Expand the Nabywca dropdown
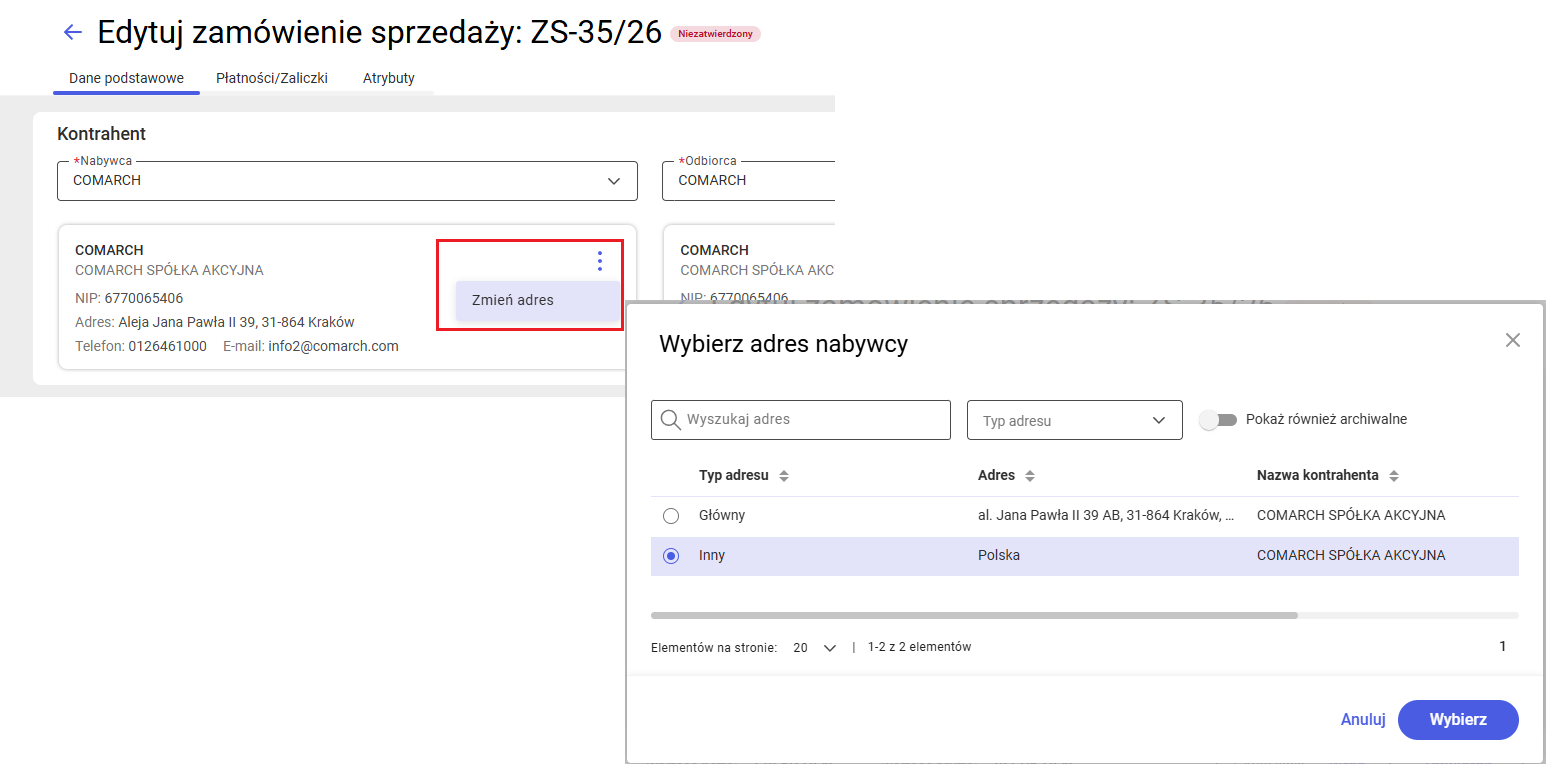1568x777 pixels. tap(347, 181)
